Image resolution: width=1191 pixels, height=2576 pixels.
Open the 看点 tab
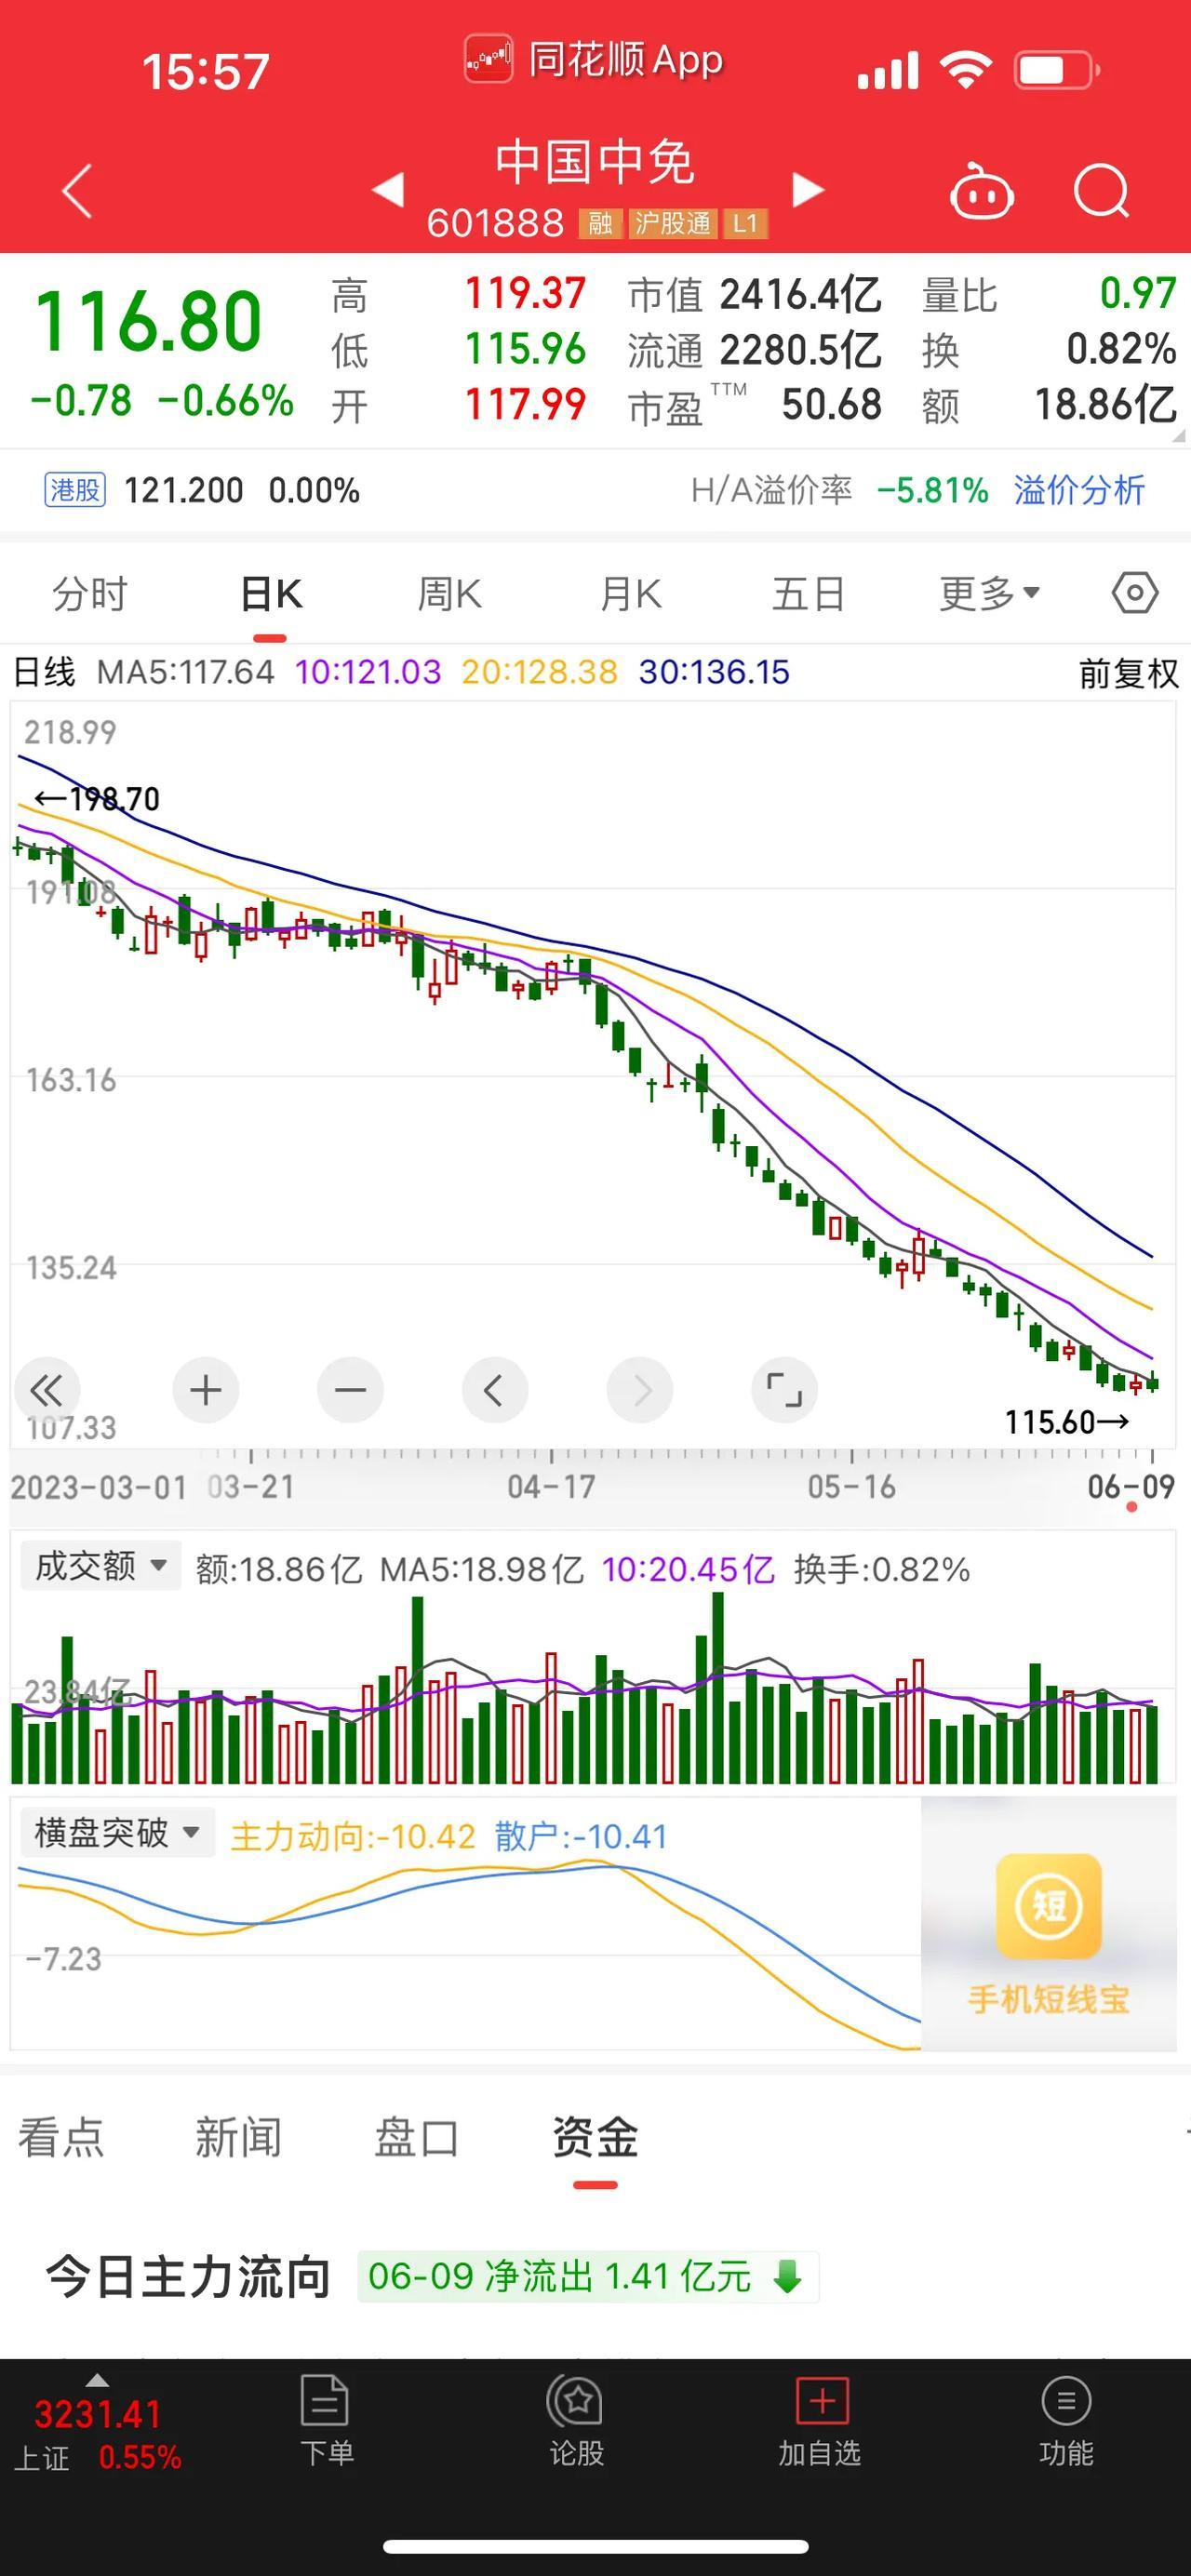coord(61,2136)
